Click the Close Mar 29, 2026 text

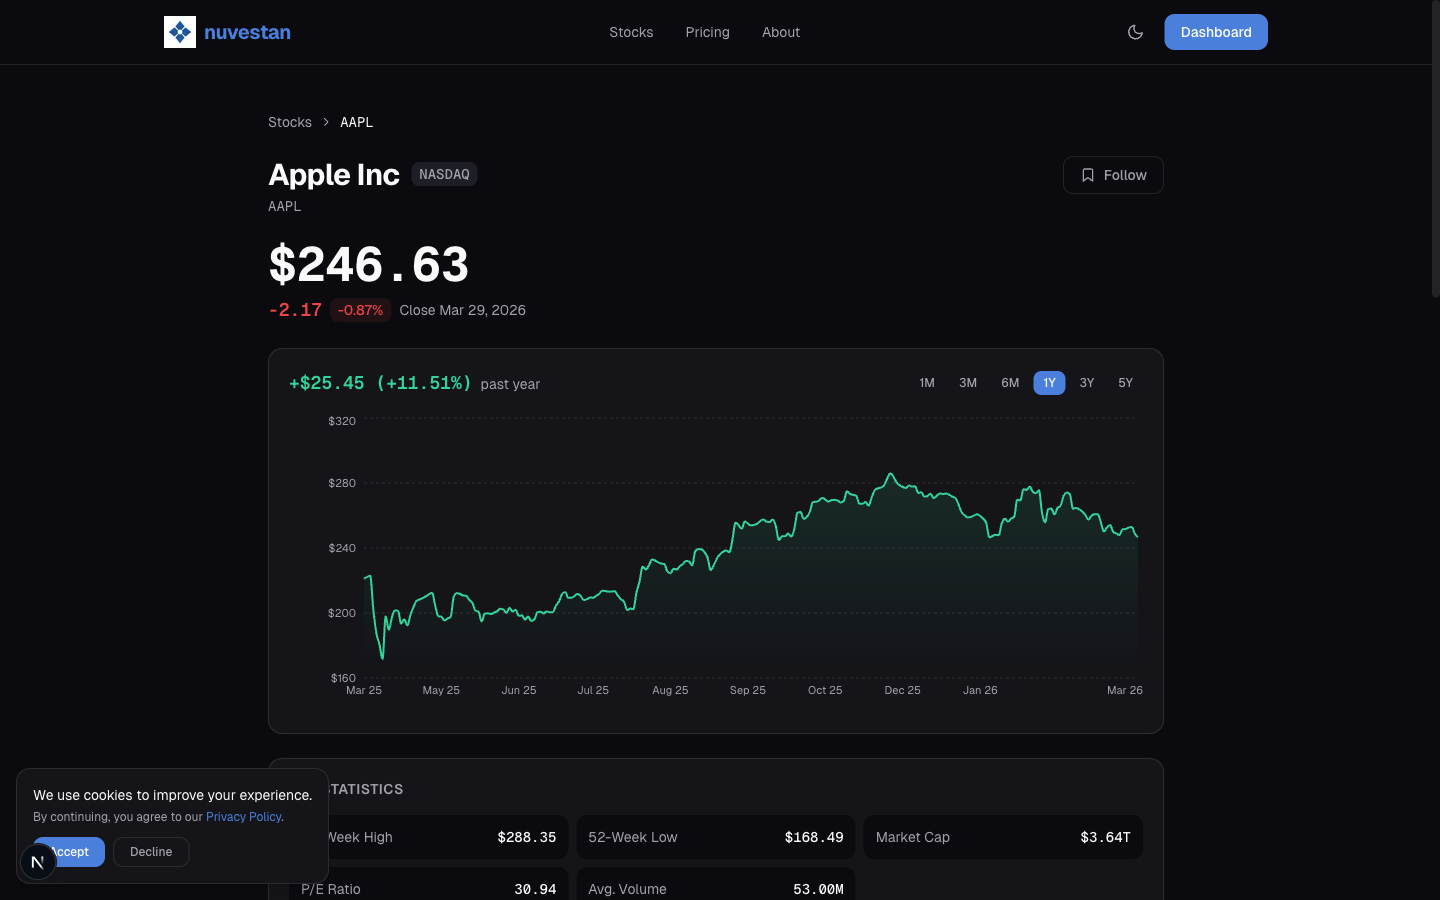pos(463,310)
